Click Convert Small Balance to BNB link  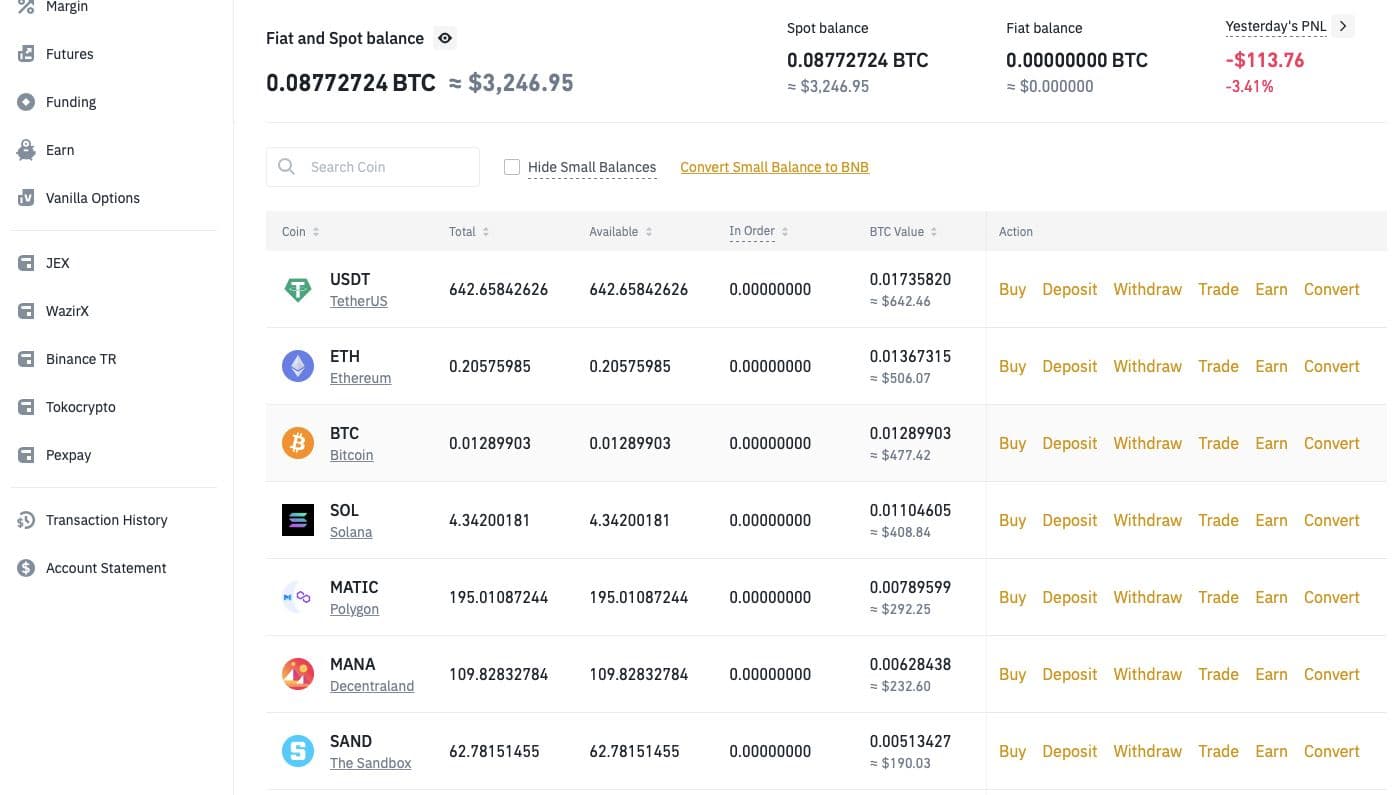pos(774,167)
